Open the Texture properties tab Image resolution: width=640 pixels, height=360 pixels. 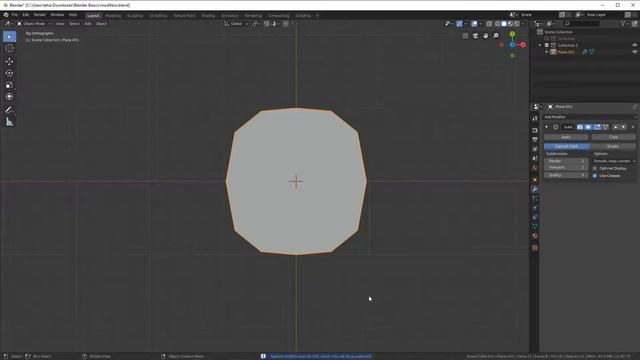tap(535, 247)
